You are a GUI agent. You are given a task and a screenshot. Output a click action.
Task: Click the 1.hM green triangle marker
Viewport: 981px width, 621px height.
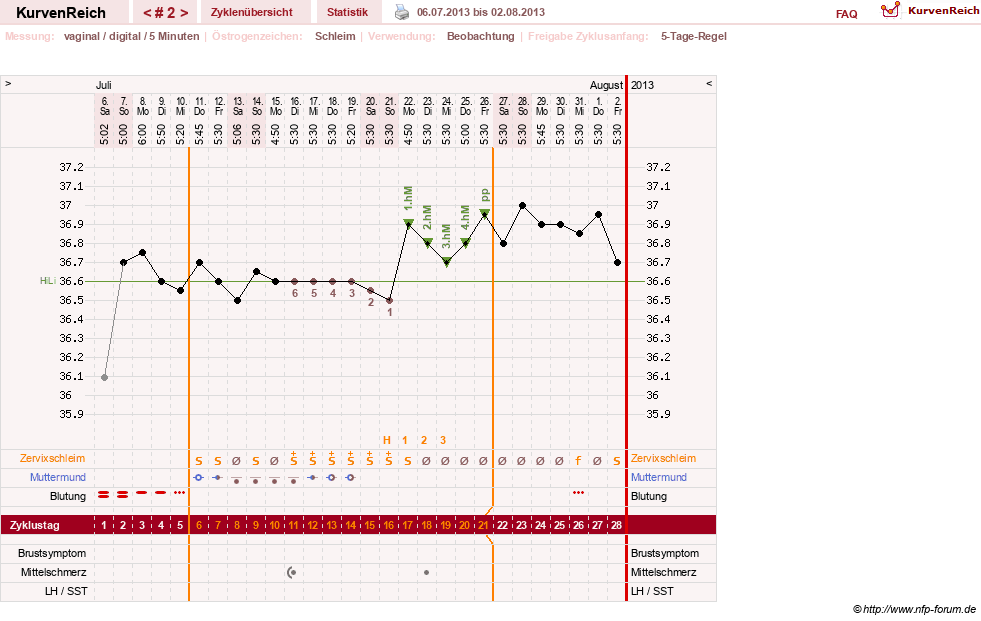coord(409,223)
